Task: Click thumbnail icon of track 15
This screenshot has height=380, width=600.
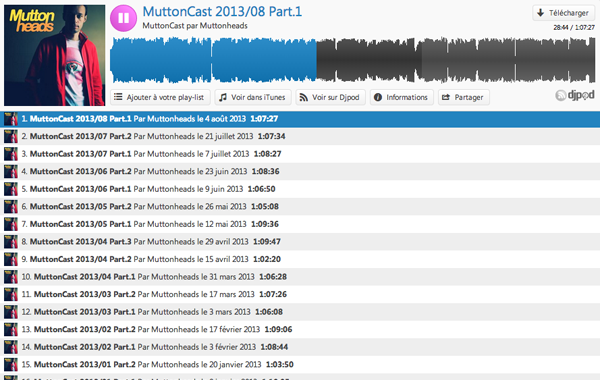Action: (x=11, y=365)
